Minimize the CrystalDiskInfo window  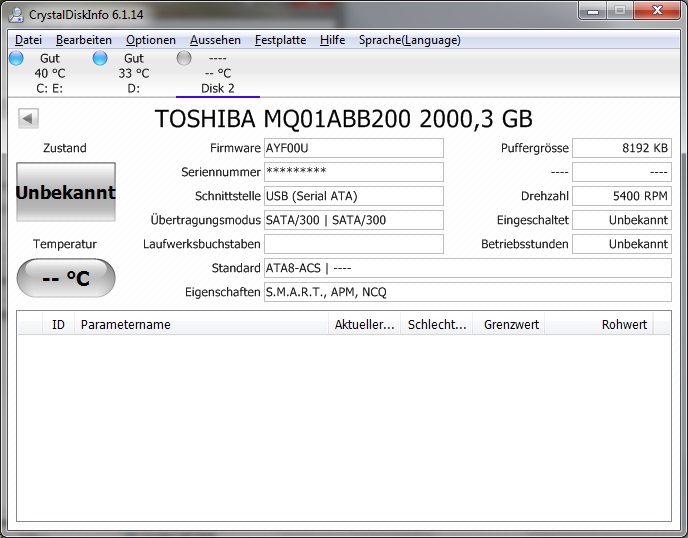[x=592, y=11]
